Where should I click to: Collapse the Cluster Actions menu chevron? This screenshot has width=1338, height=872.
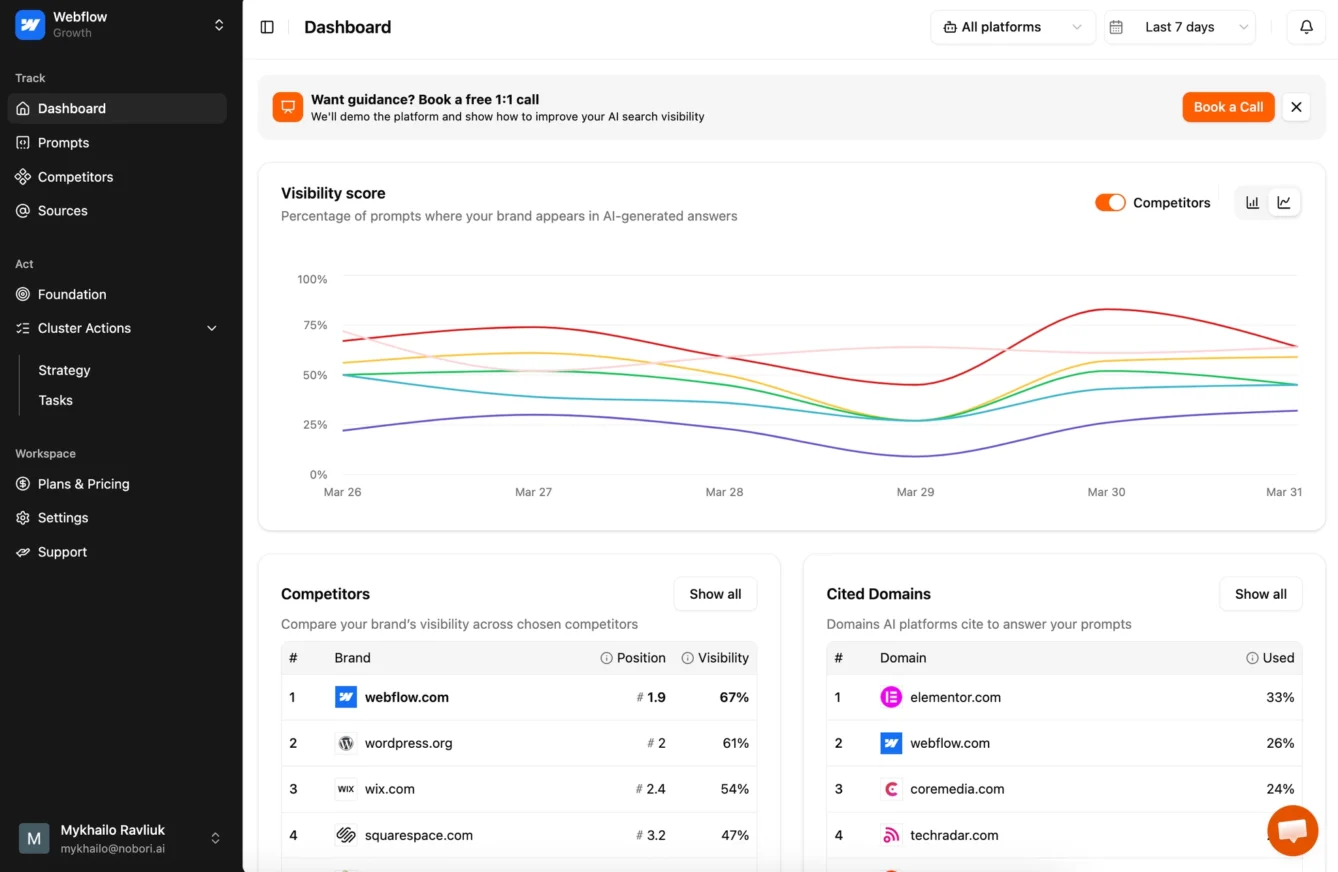tap(211, 328)
